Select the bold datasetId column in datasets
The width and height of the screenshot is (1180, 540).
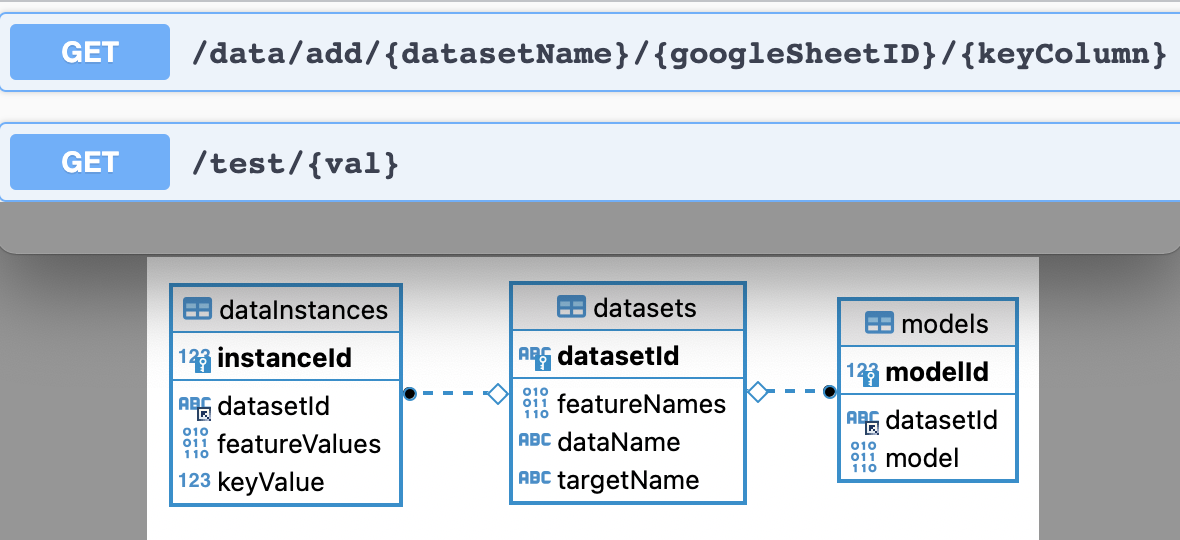pos(618,356)
